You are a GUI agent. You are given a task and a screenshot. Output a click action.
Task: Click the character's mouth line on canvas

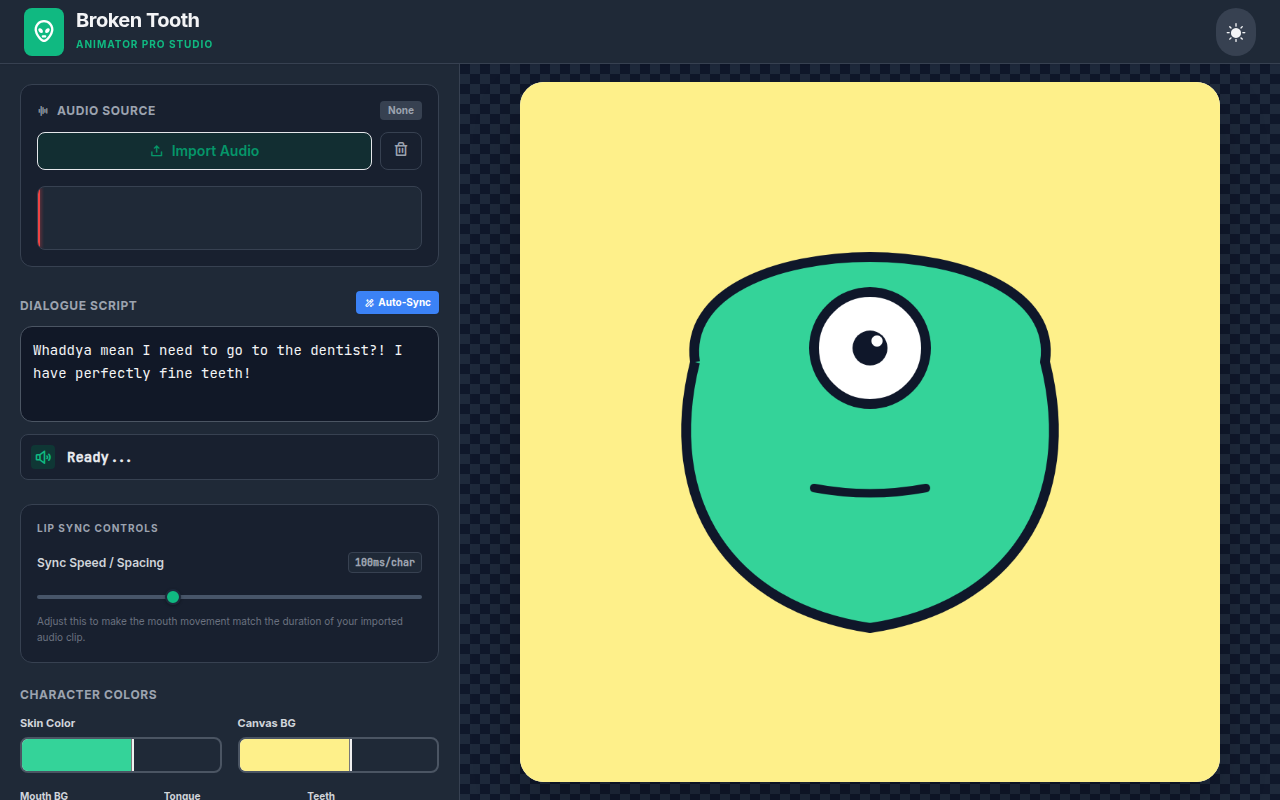(x=870, y=490)
